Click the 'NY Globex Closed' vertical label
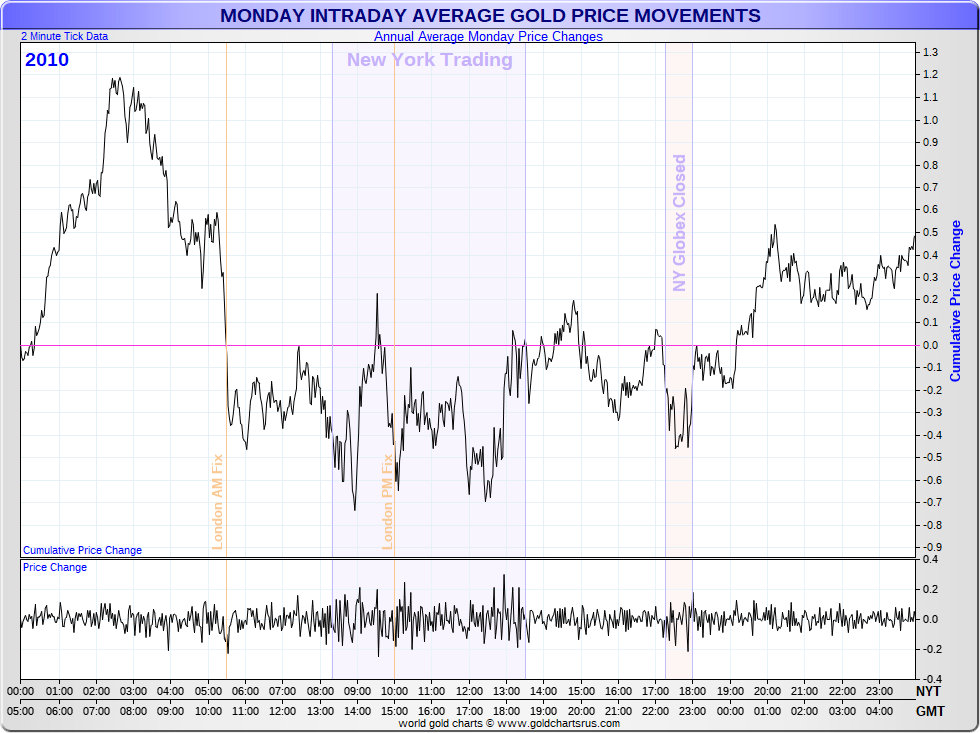 (679, 223)
